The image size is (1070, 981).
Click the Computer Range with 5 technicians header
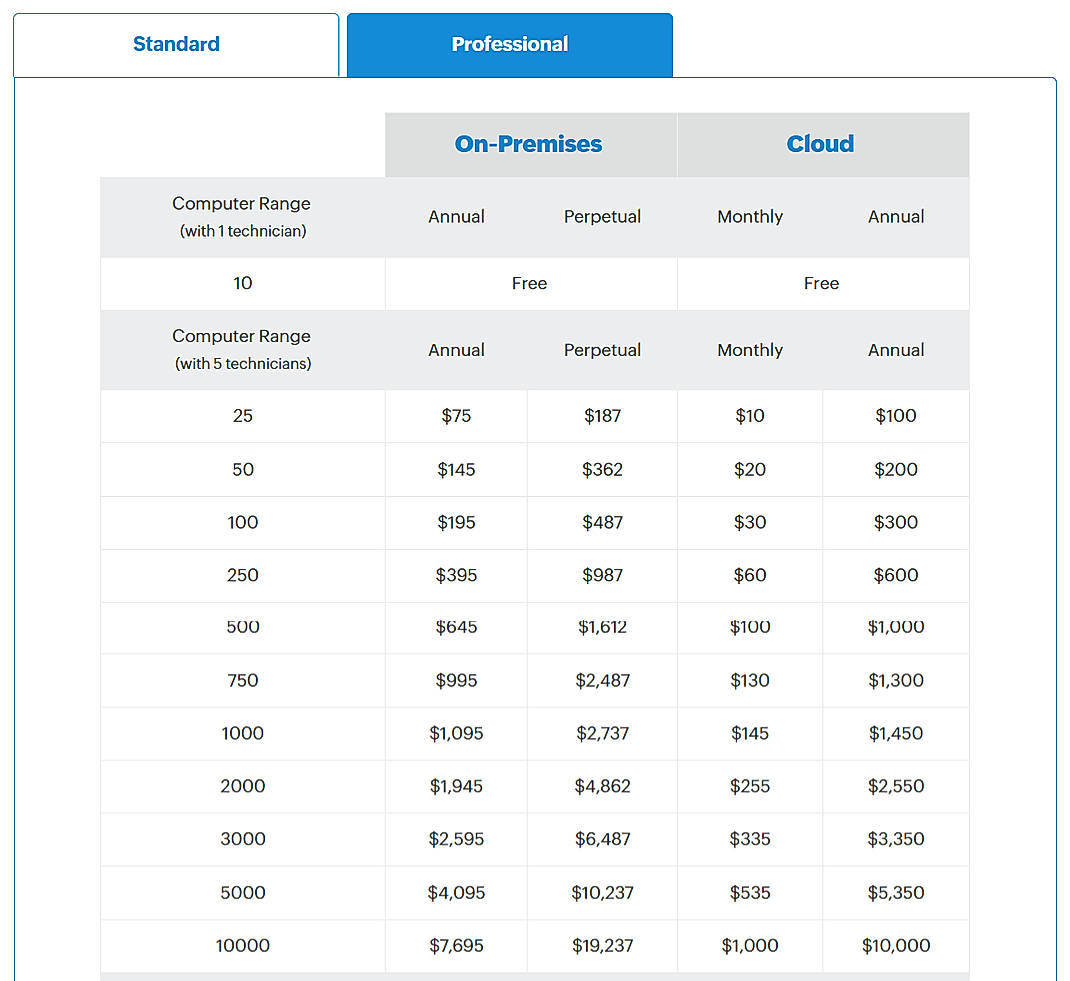tap(241, 350)
